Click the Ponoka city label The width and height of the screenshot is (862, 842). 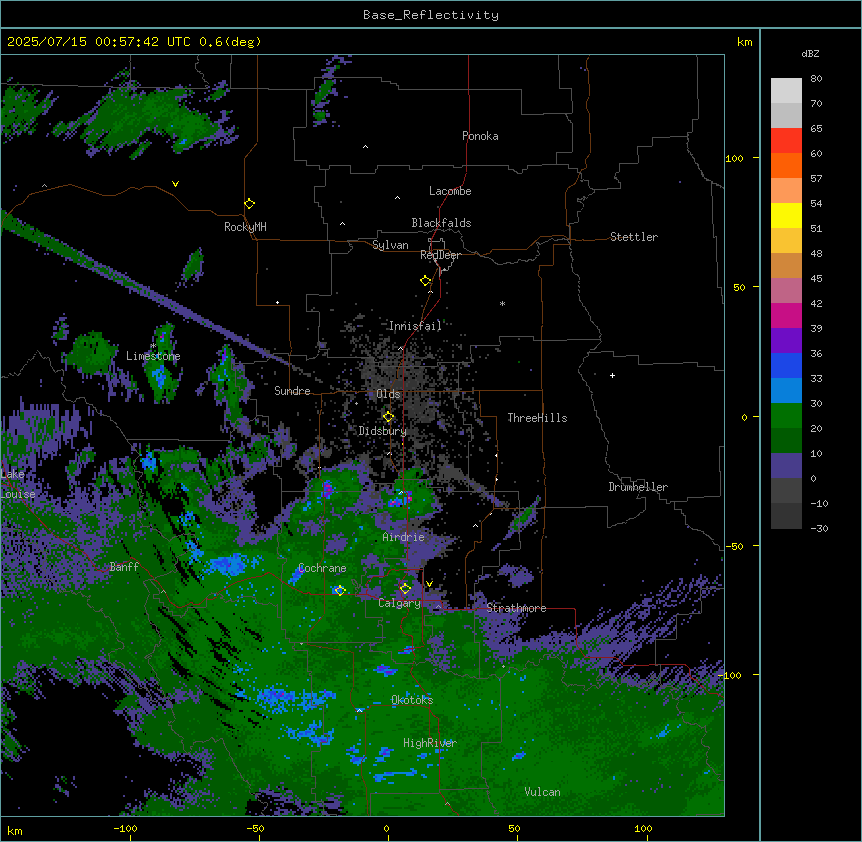coord(480,136)
